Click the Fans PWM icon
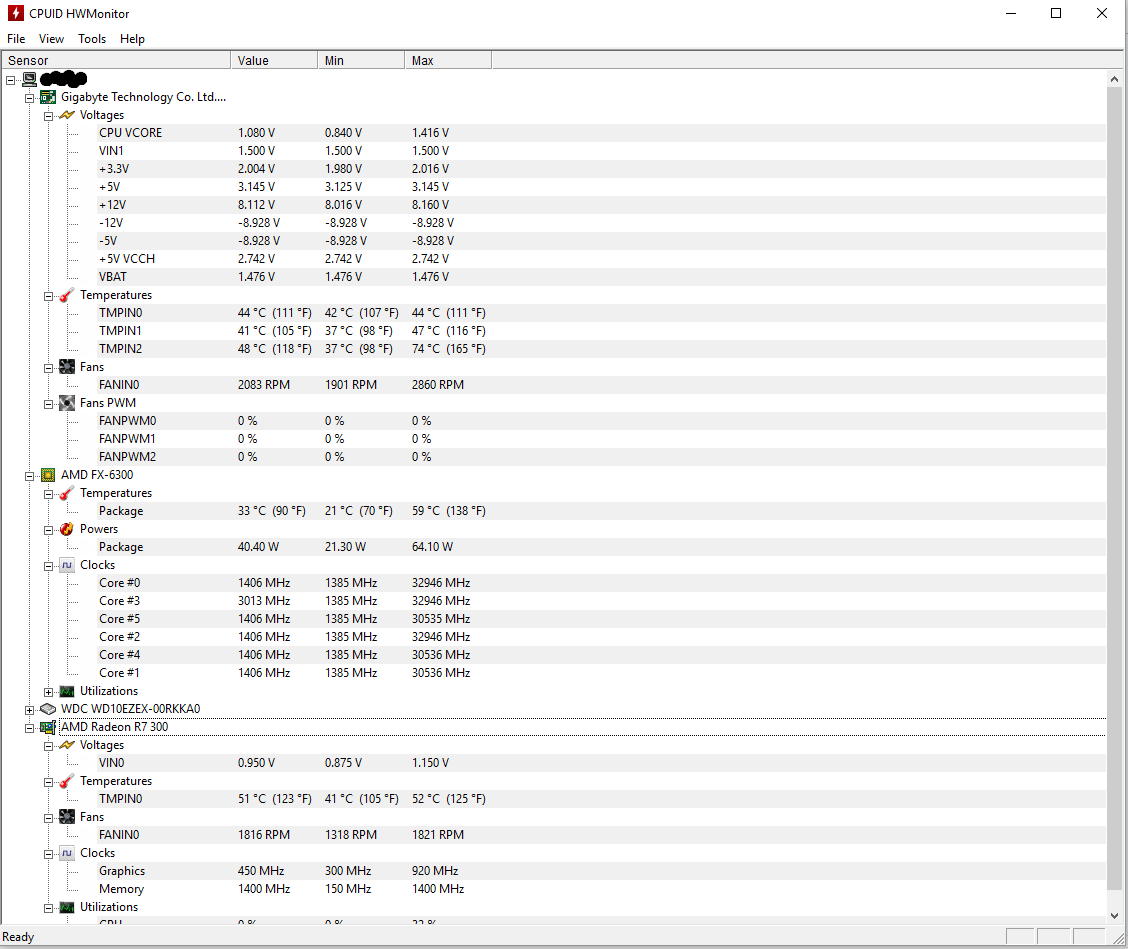Image resolution: width=1128 pixels, height=949 pixels. pos(67,403)
